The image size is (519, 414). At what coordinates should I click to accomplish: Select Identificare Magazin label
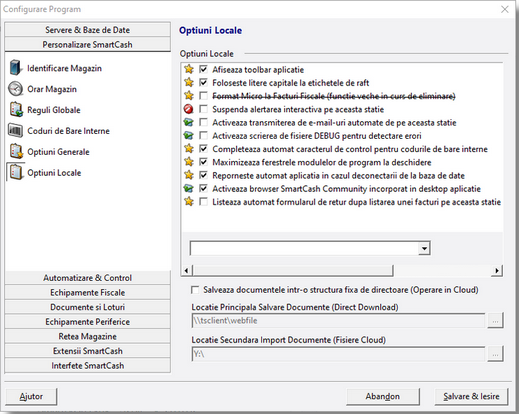[64, 68]
